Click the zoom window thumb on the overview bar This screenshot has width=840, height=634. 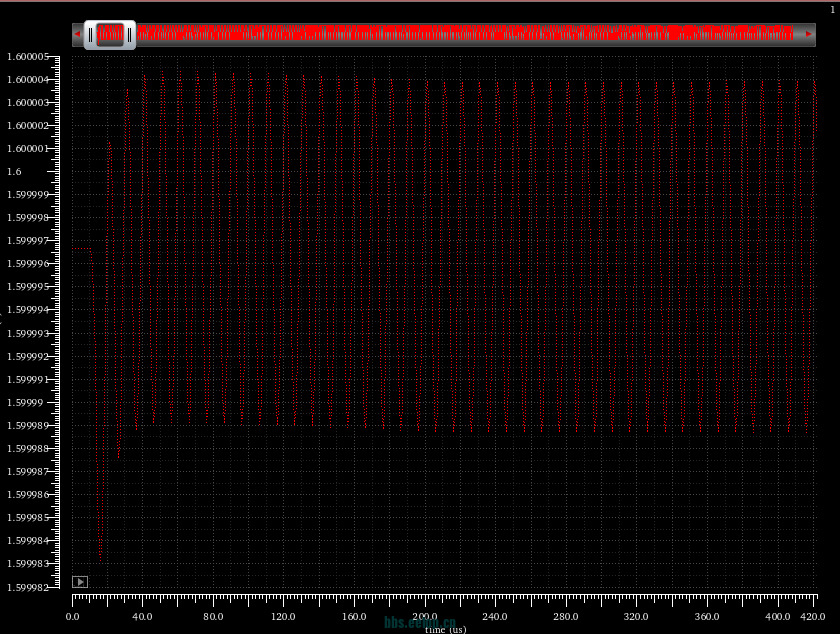tap(110, 35)
